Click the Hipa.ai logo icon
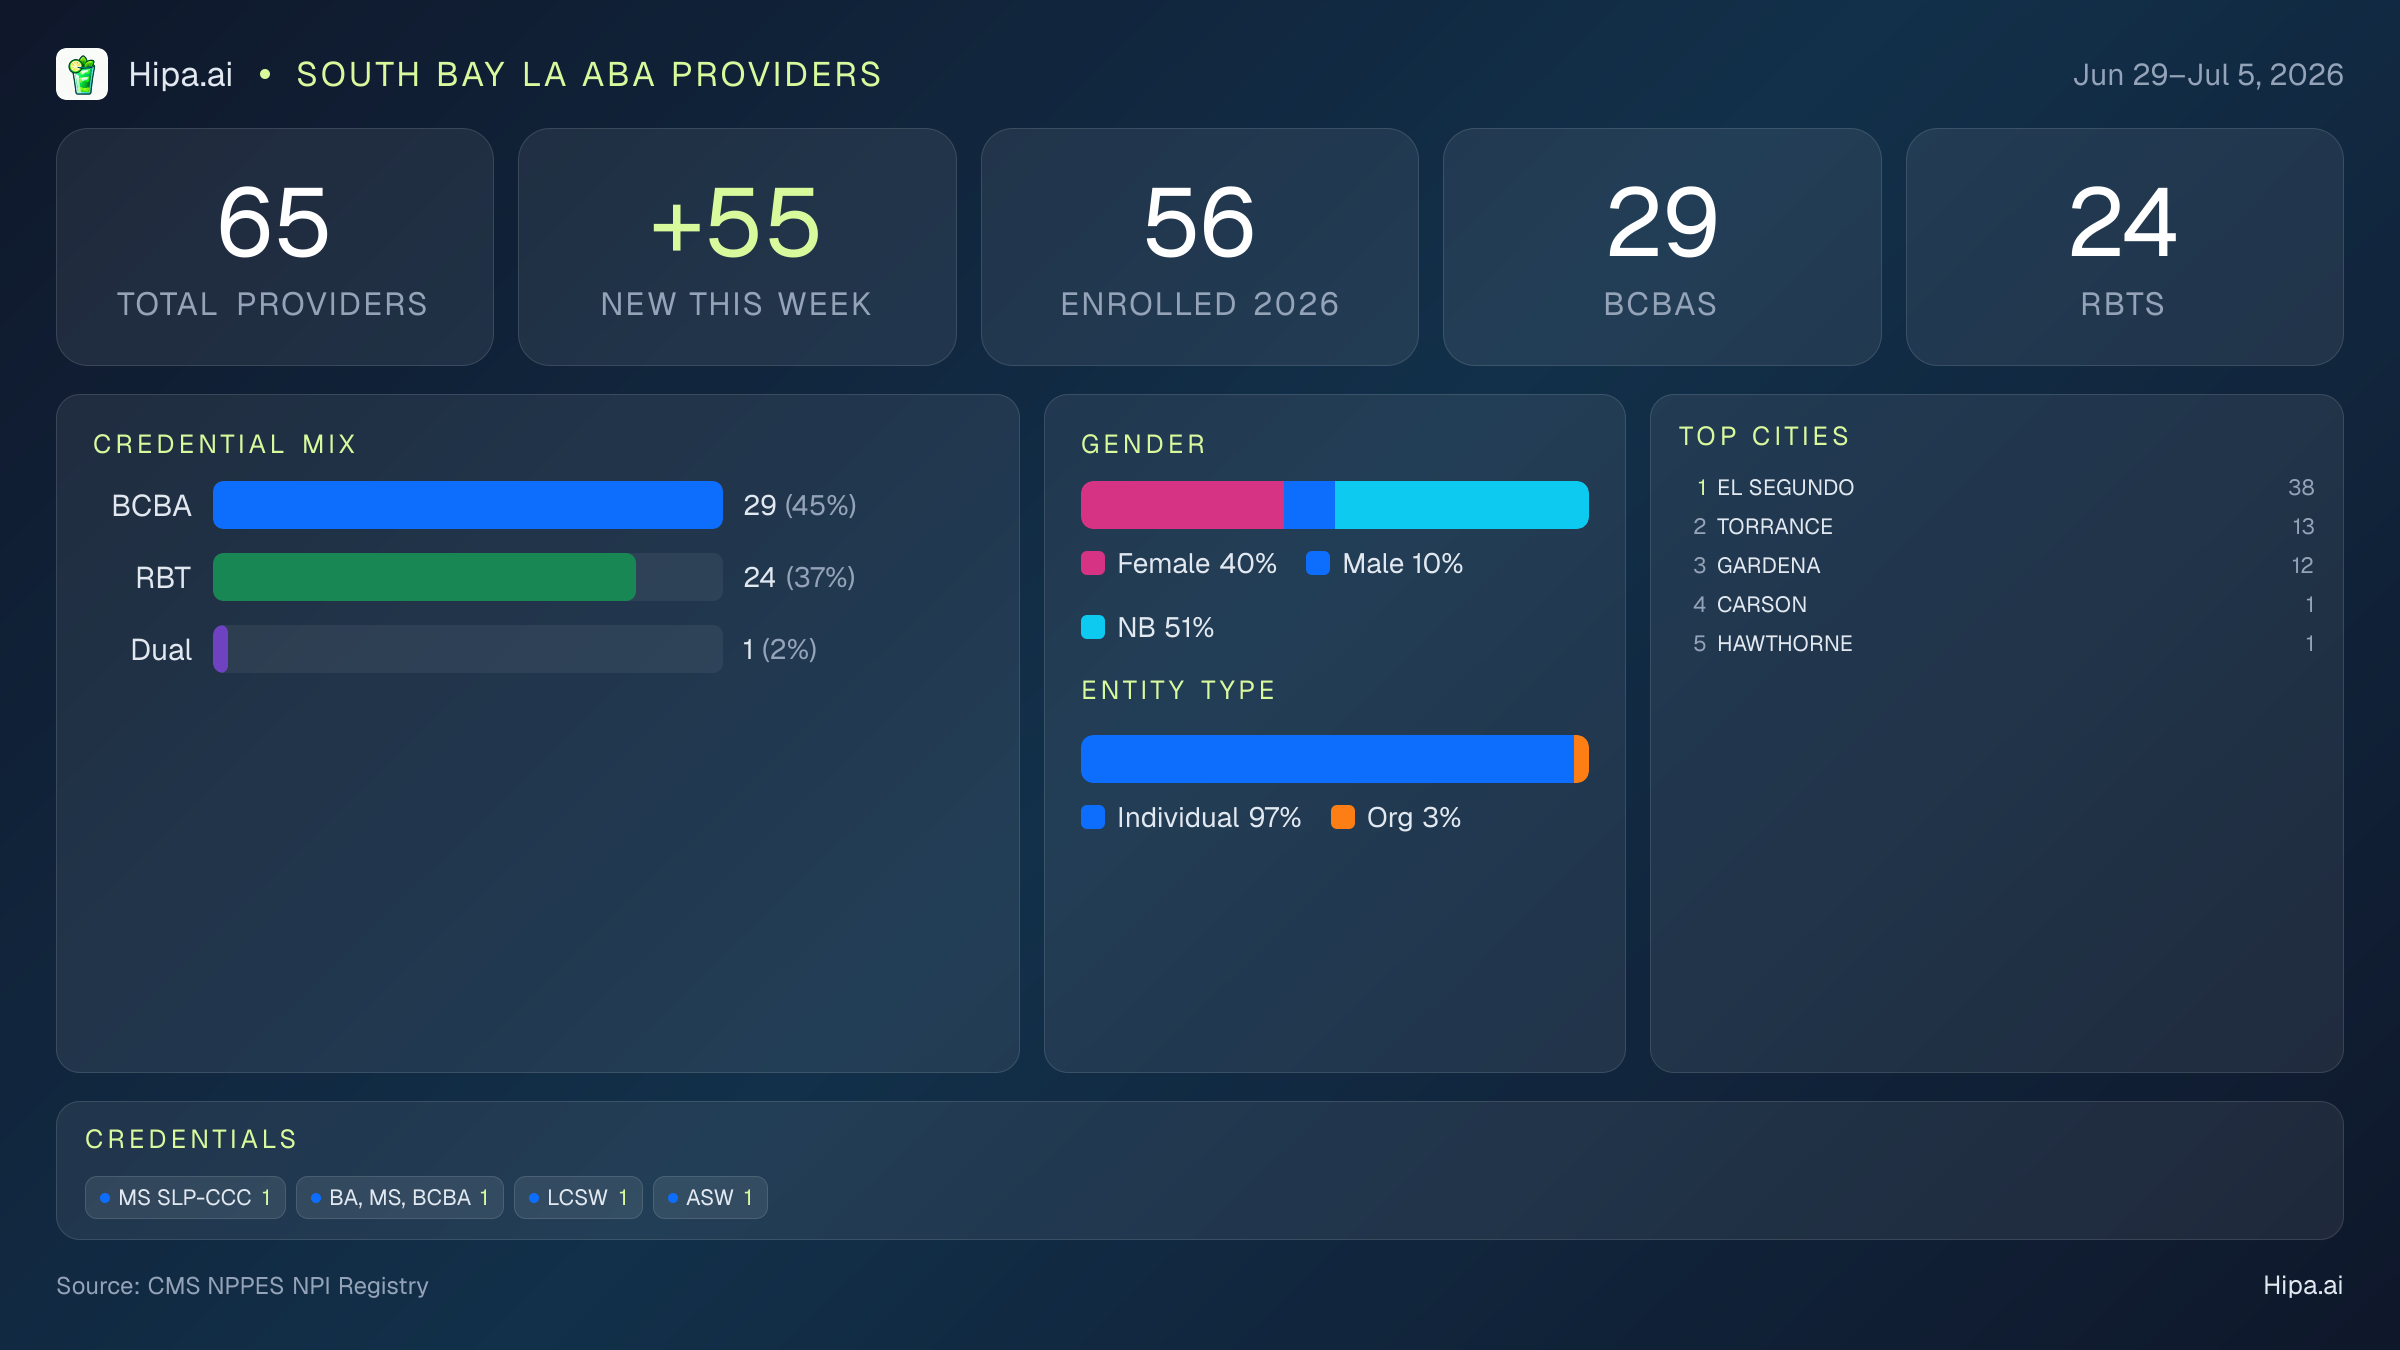 (82, 74)
